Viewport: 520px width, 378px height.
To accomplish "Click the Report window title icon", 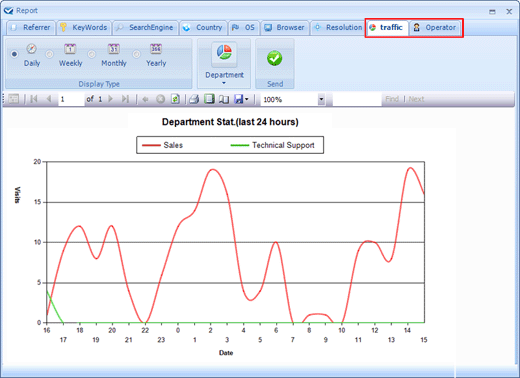I will click(9, 11).
